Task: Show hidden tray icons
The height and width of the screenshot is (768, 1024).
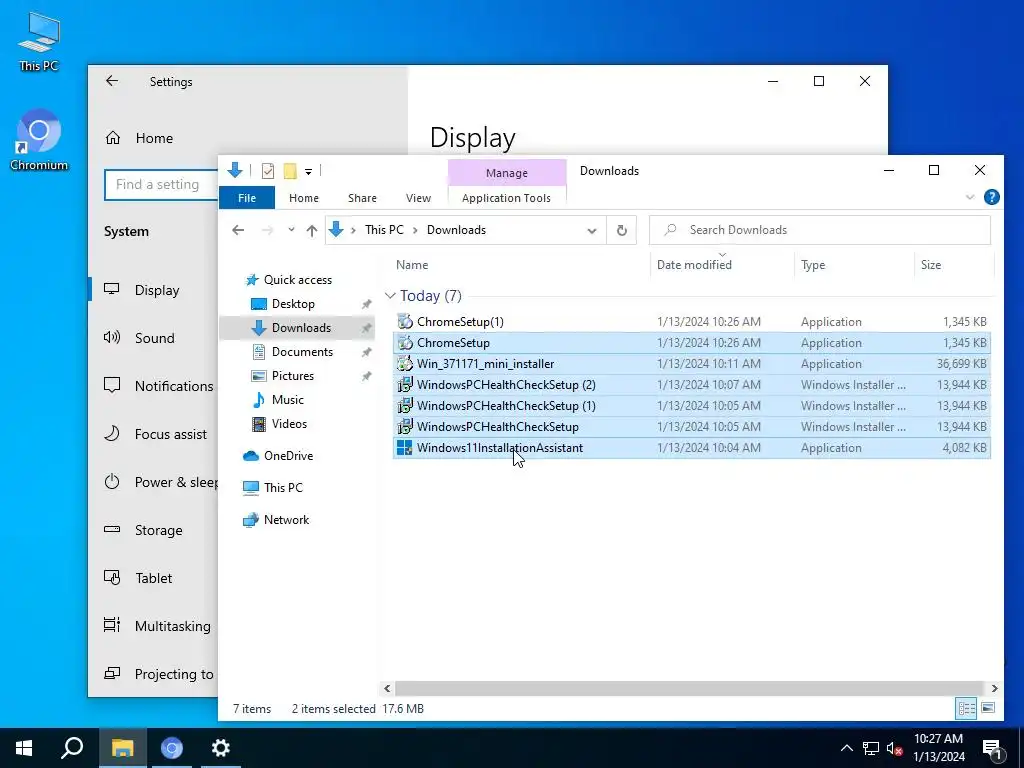Action: [x=846, y=748]
